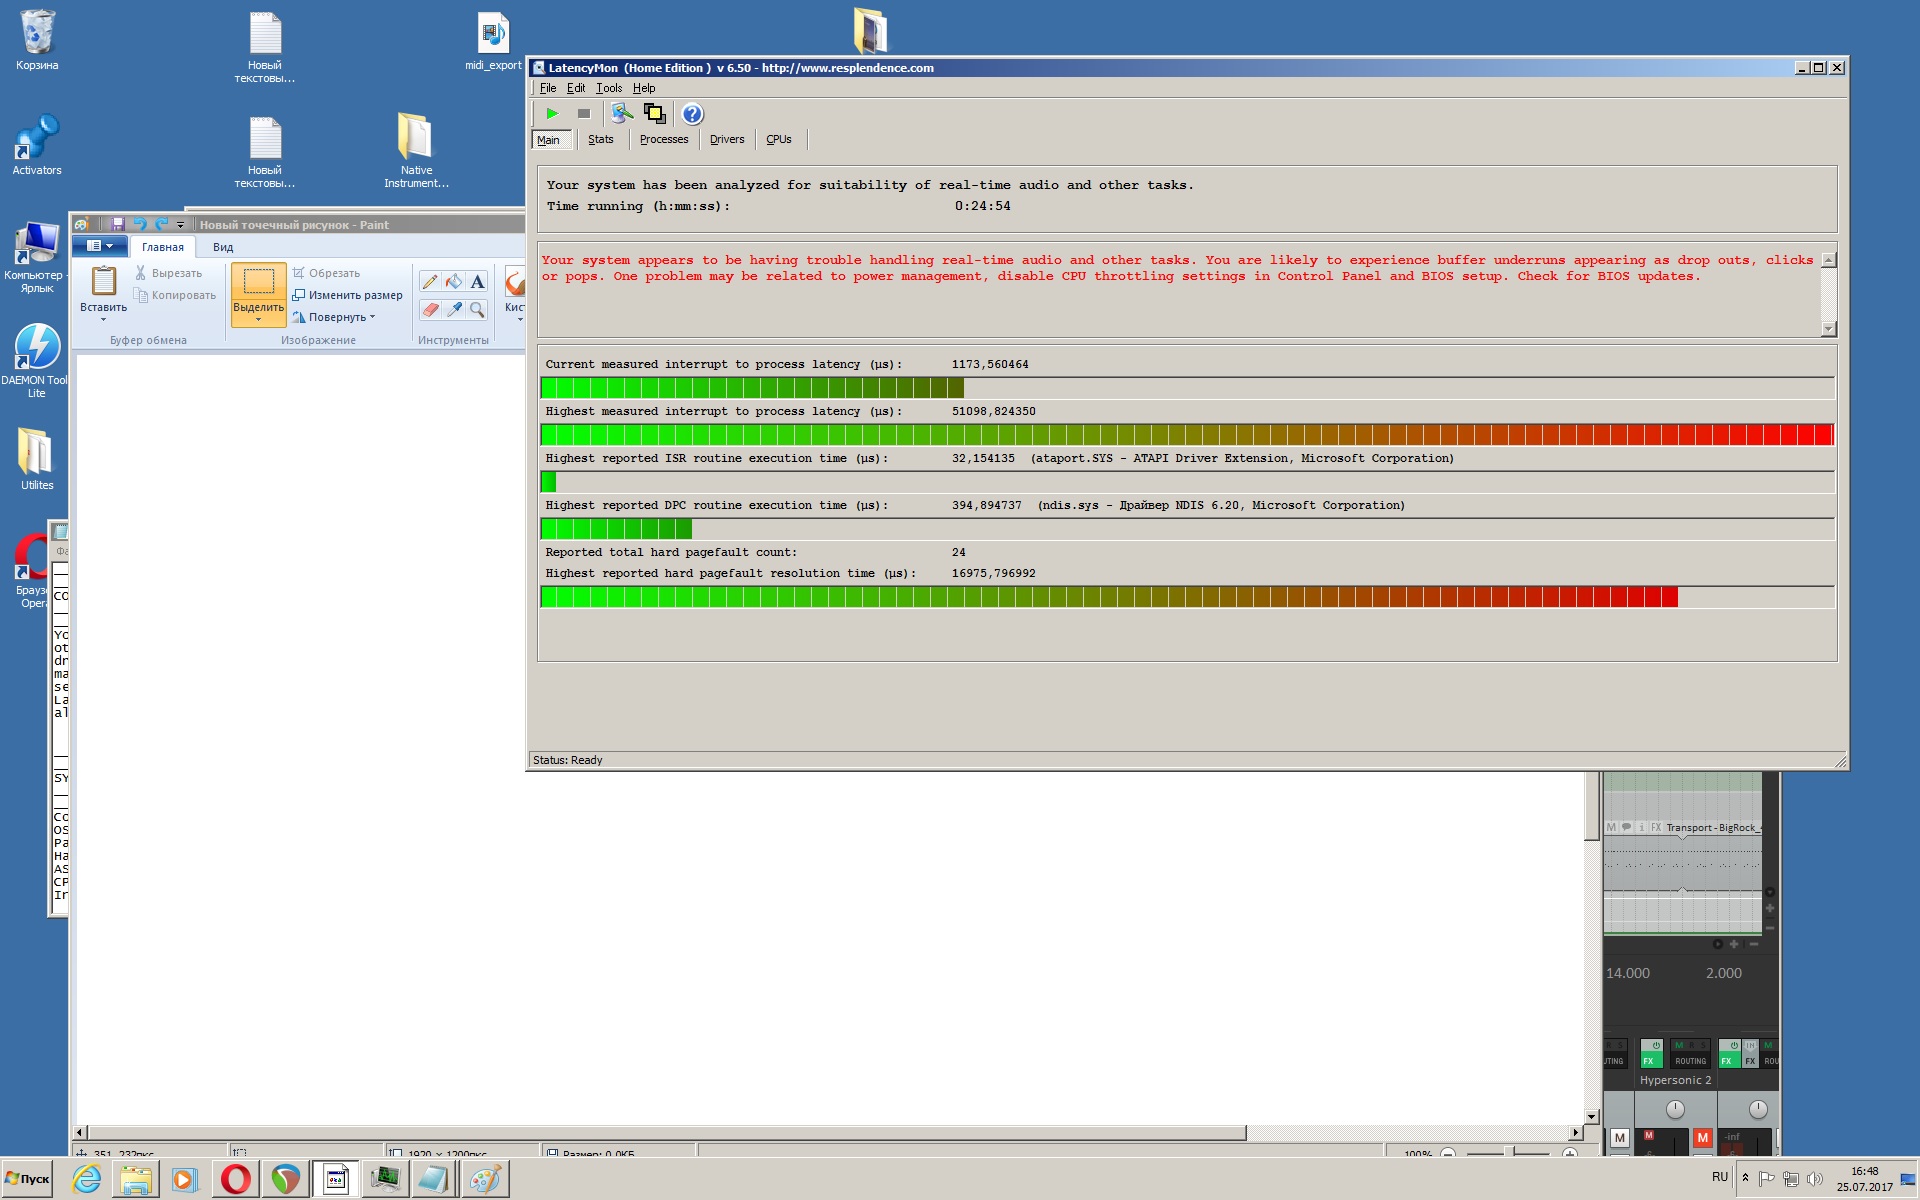Switch to the Drivers tab

(x=727, y=140)
